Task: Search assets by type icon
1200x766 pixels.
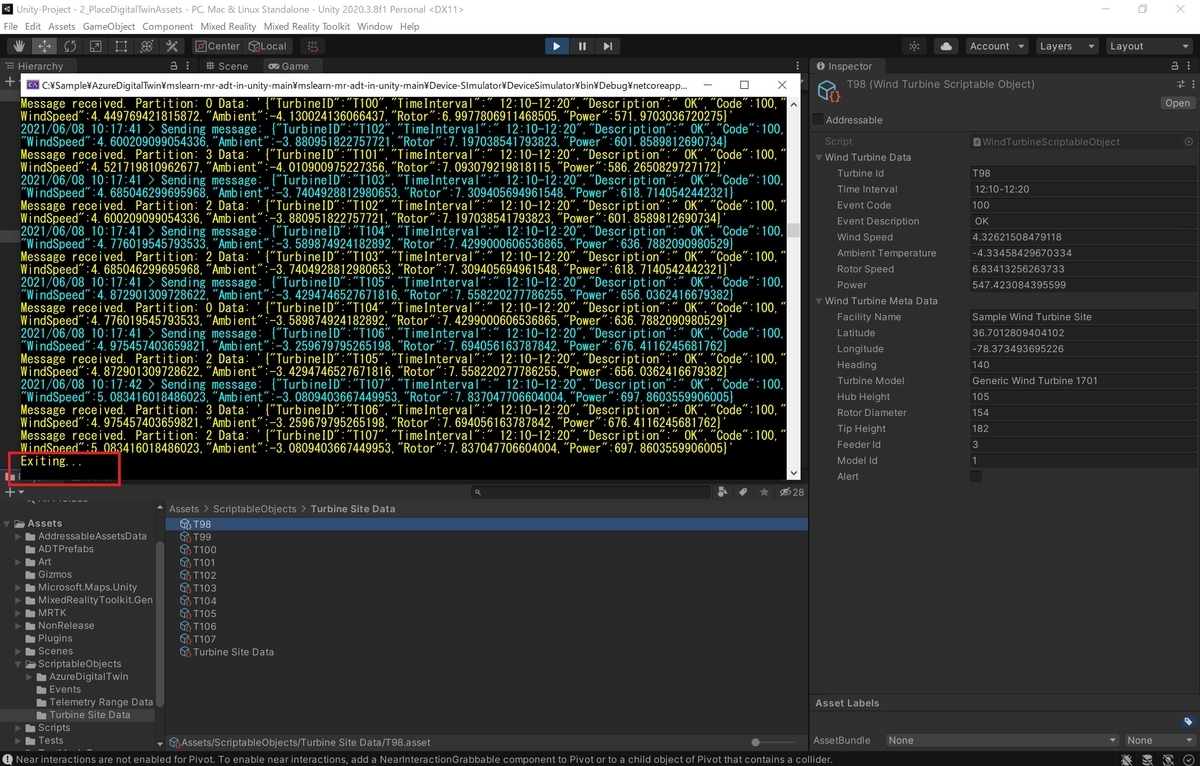Action: pos(722,492)
